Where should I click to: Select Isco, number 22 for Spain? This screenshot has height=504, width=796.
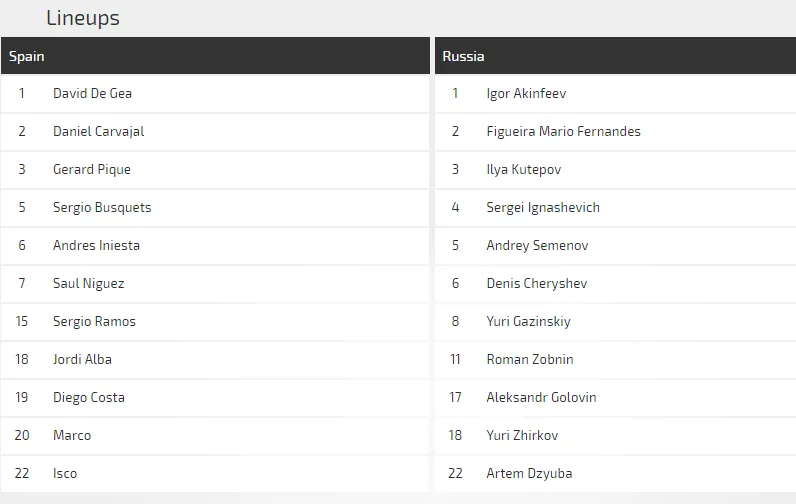click(64, 473)
